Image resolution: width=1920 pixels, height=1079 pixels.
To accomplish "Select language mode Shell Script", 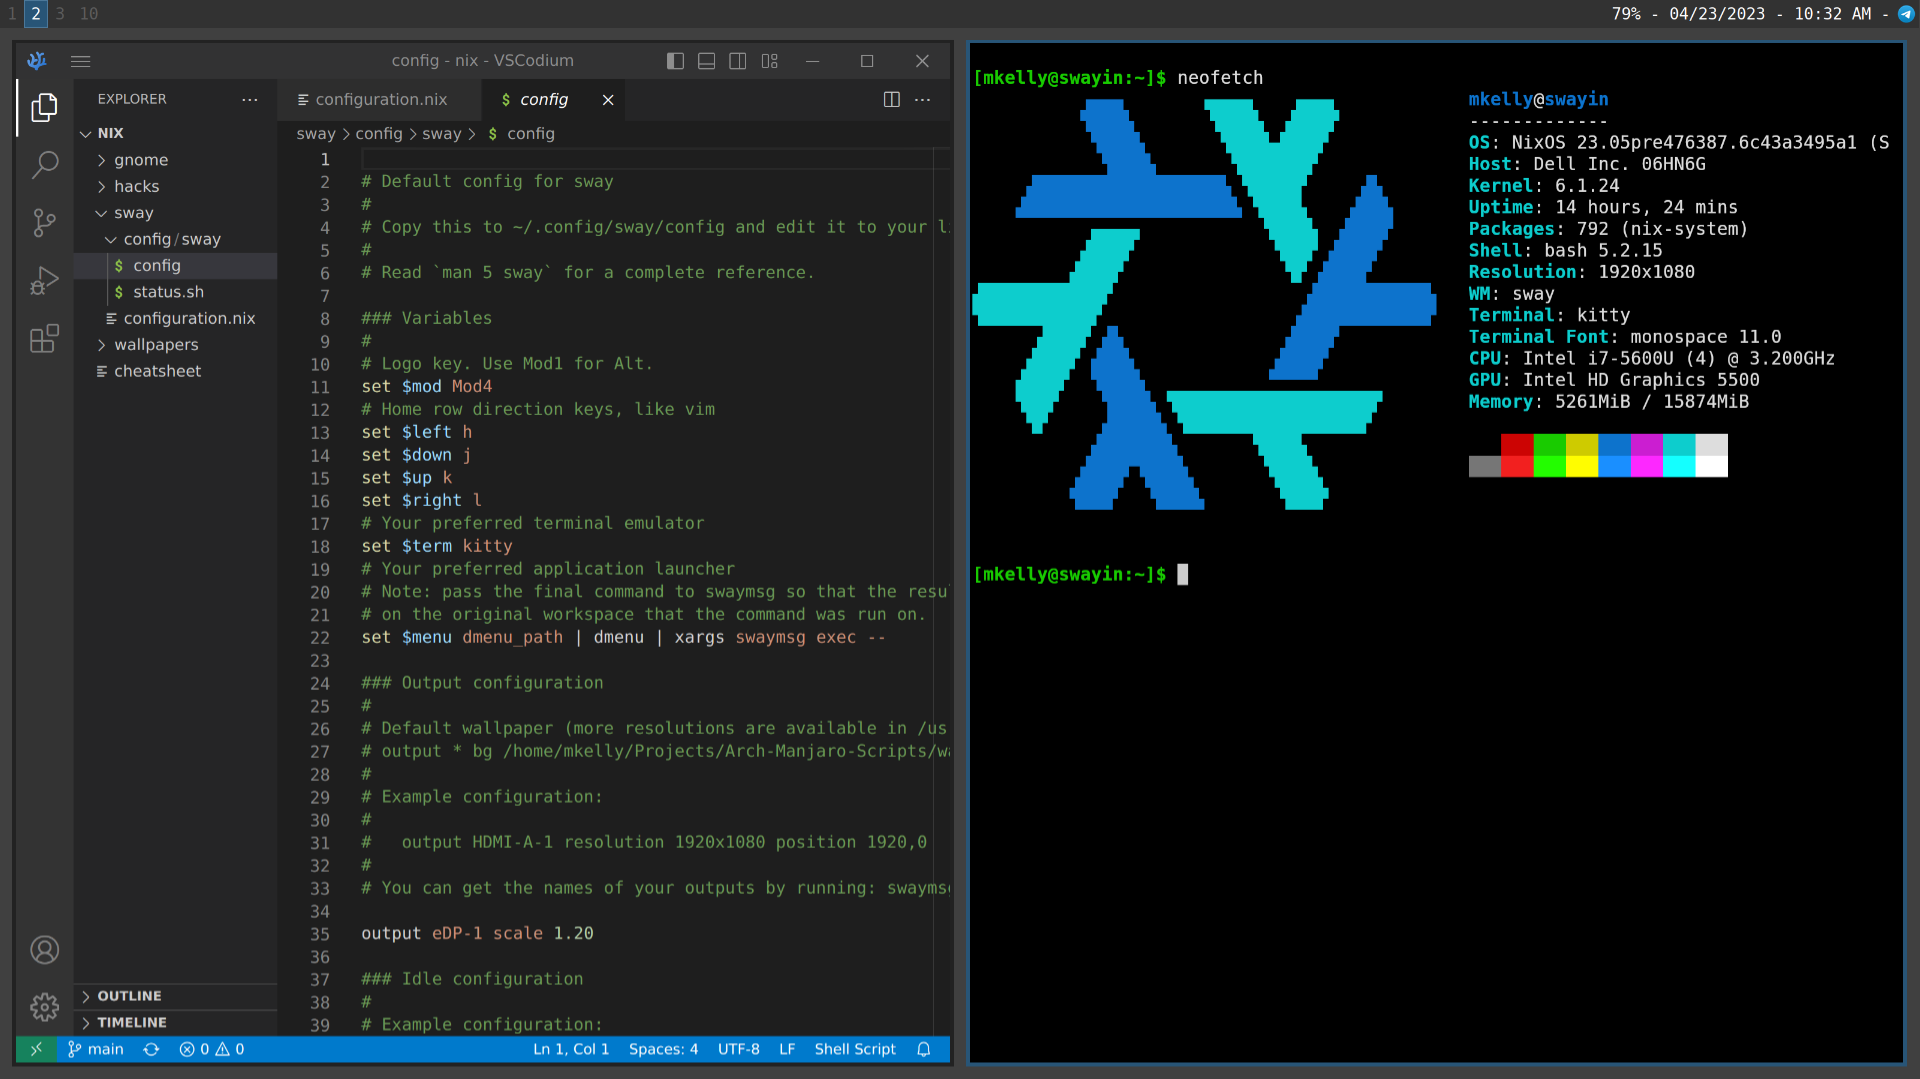I will pyautogui.click(x=855, y=1049).
